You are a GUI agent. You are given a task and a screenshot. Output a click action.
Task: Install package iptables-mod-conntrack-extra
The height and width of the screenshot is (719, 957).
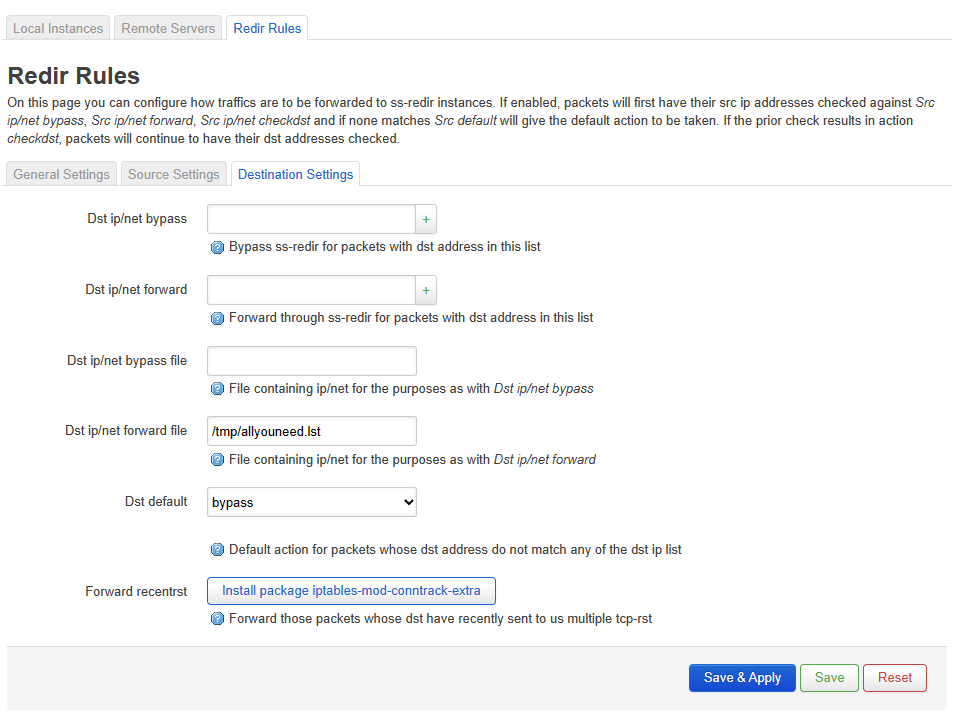[351, 591]
